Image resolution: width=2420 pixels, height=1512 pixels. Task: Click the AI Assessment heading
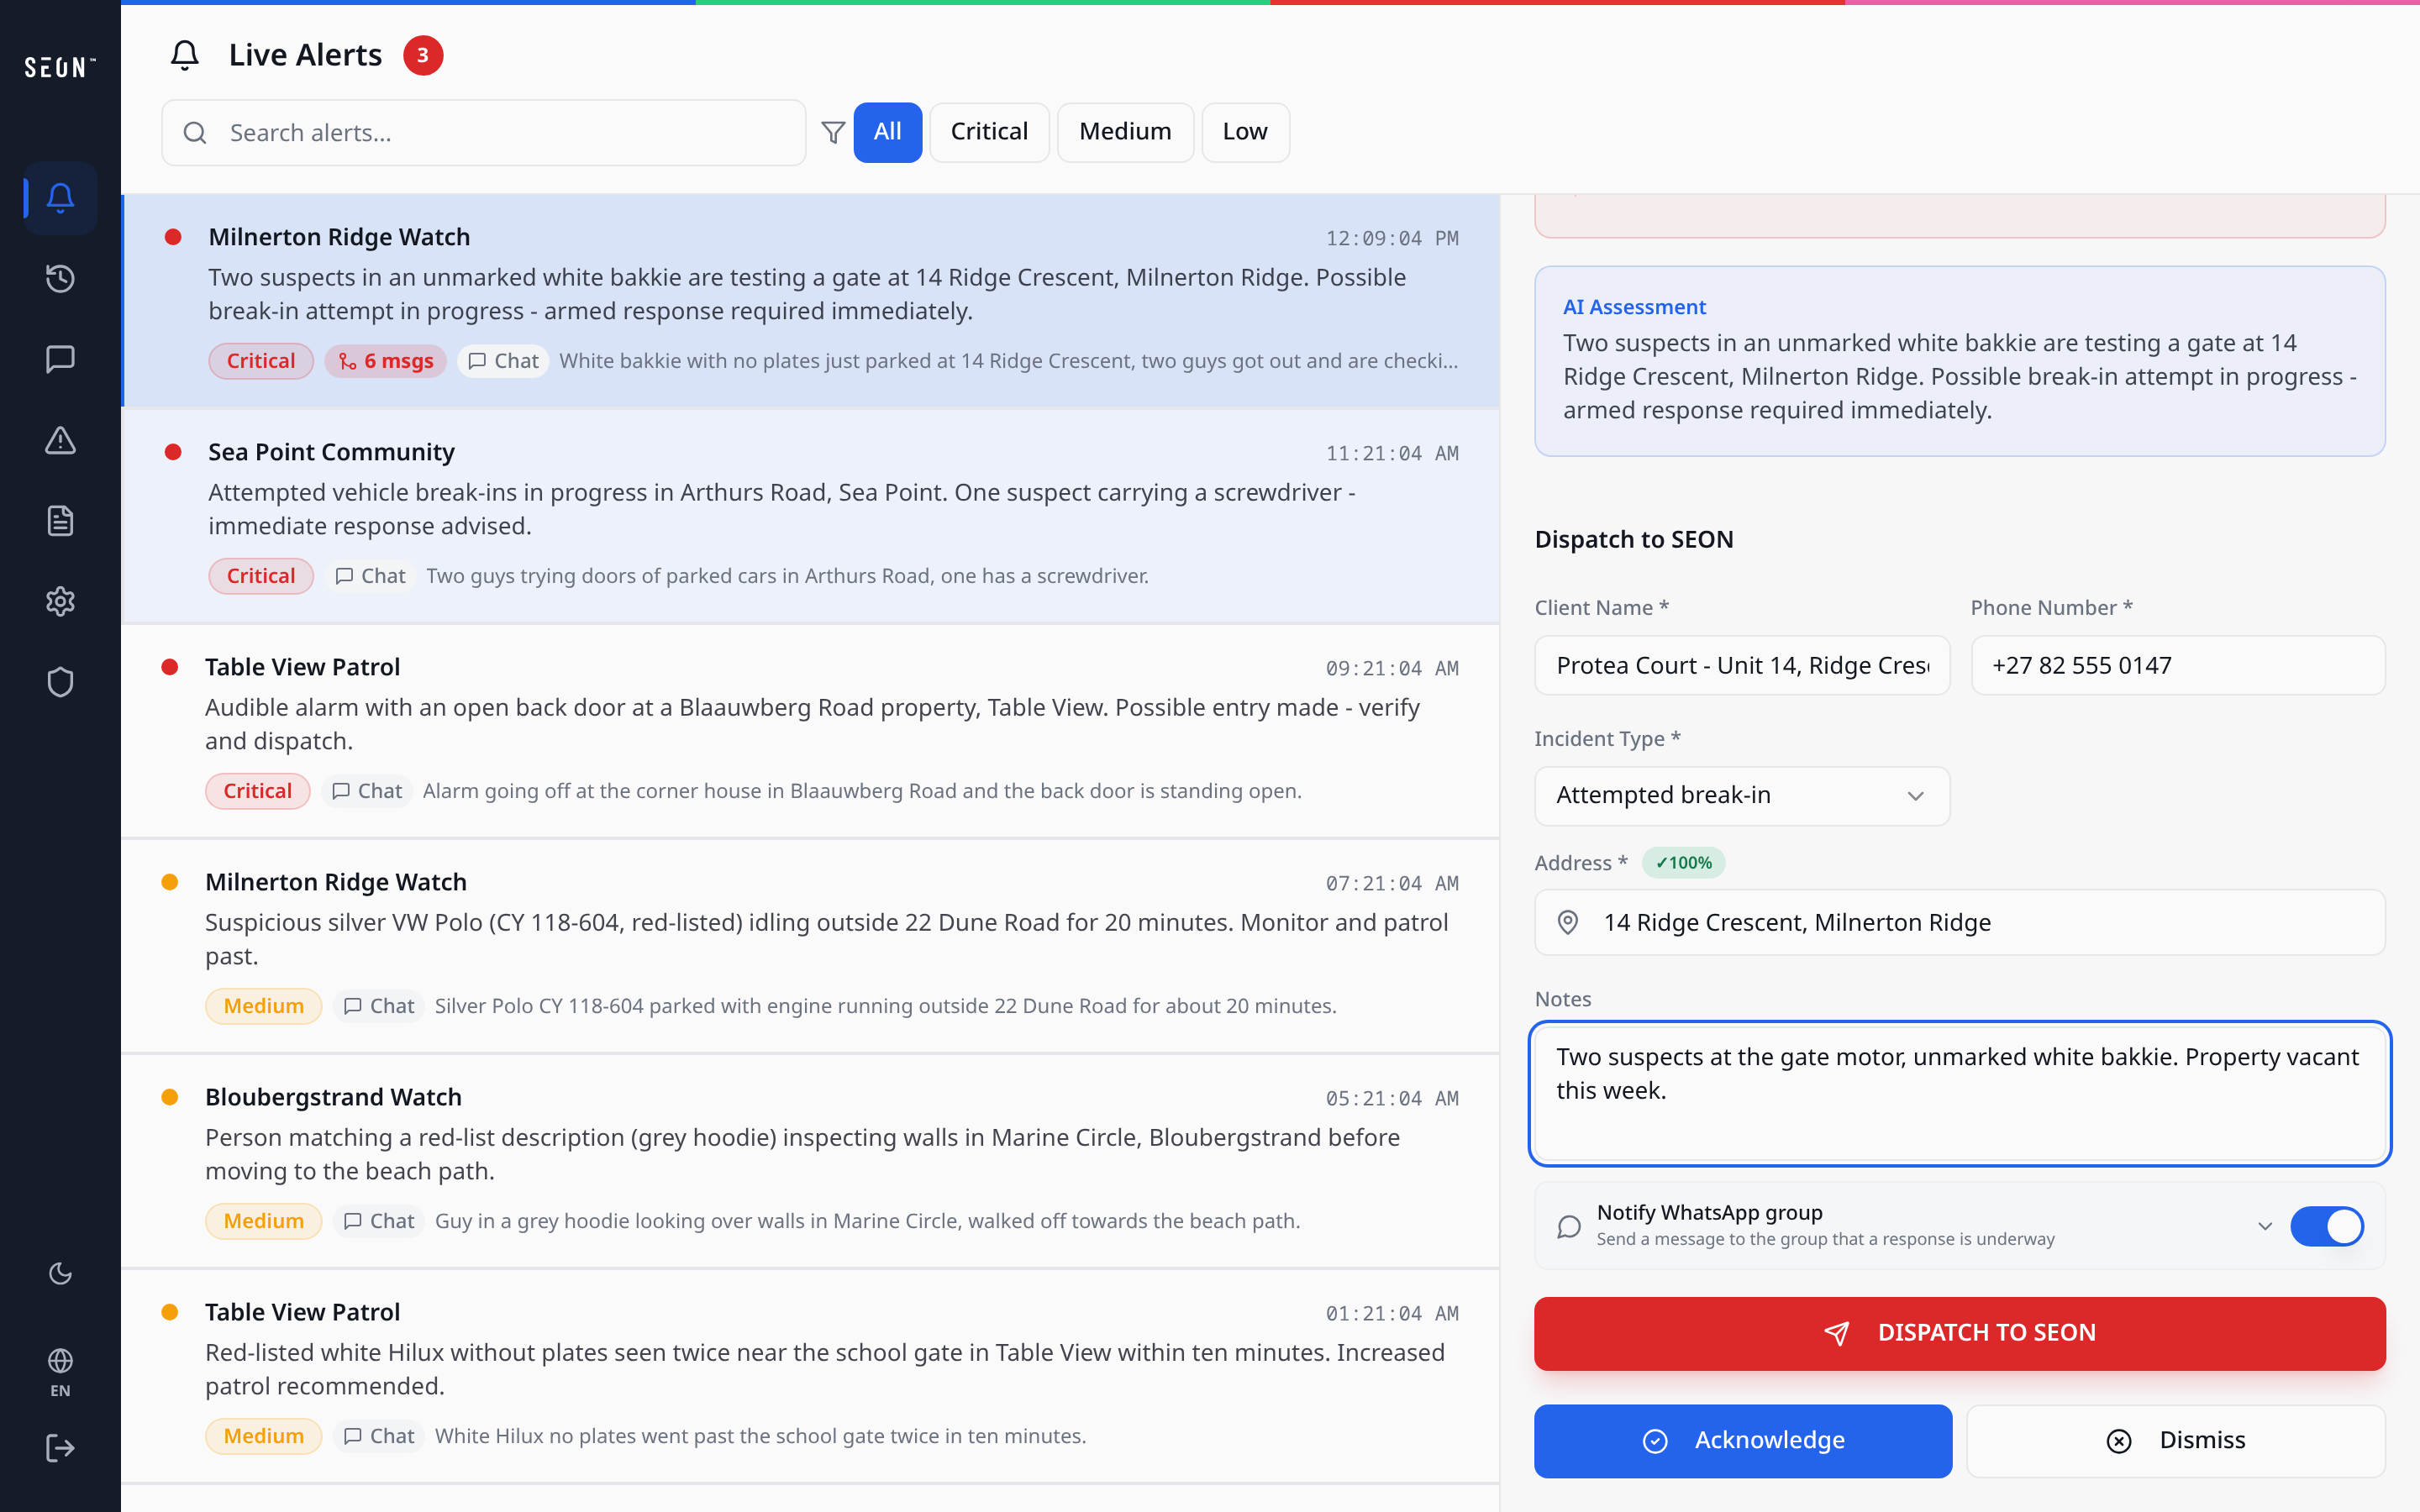pos(1634,307)
